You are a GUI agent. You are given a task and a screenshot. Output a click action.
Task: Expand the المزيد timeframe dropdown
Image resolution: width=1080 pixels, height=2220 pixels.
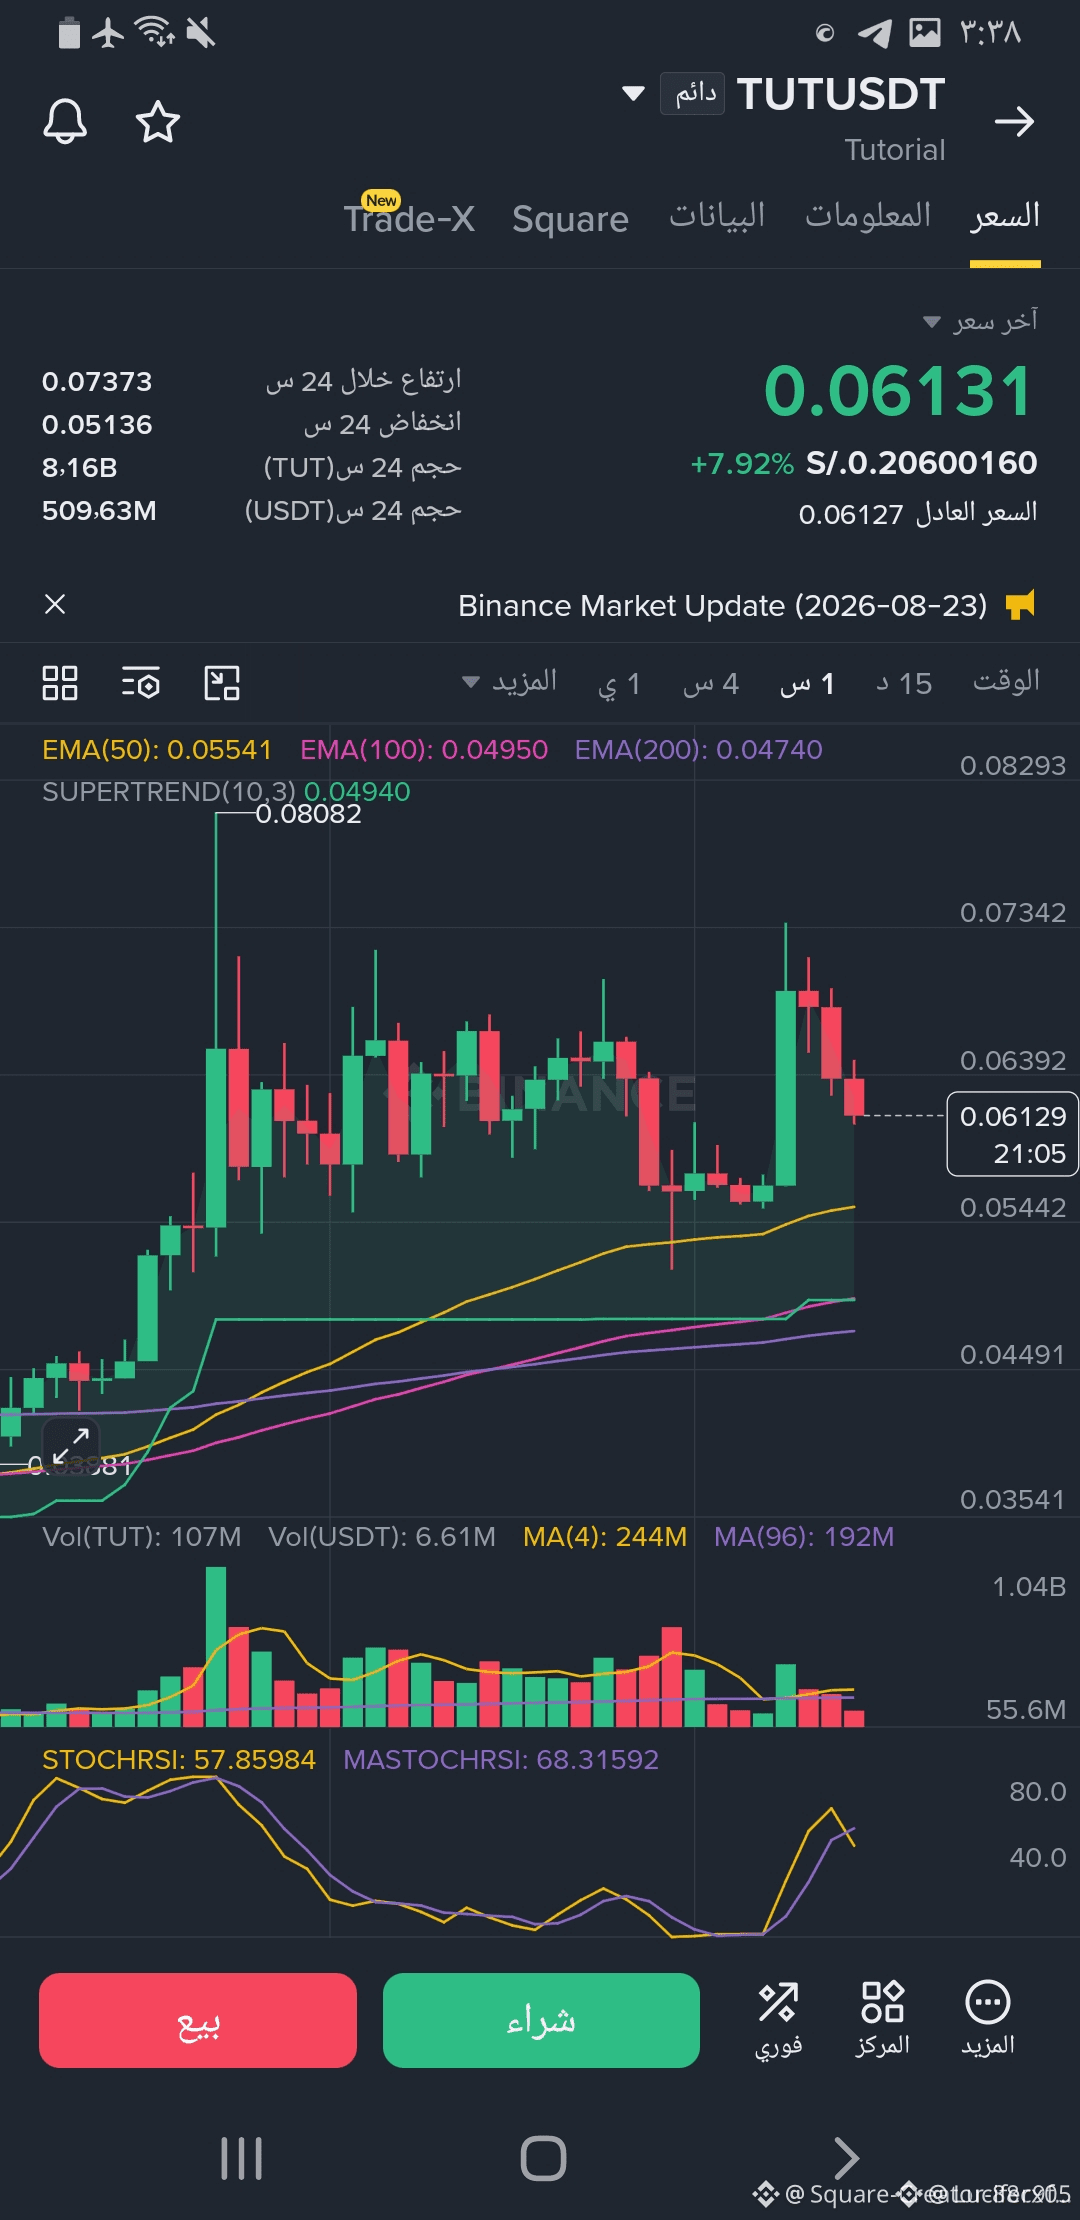[509, 682]
